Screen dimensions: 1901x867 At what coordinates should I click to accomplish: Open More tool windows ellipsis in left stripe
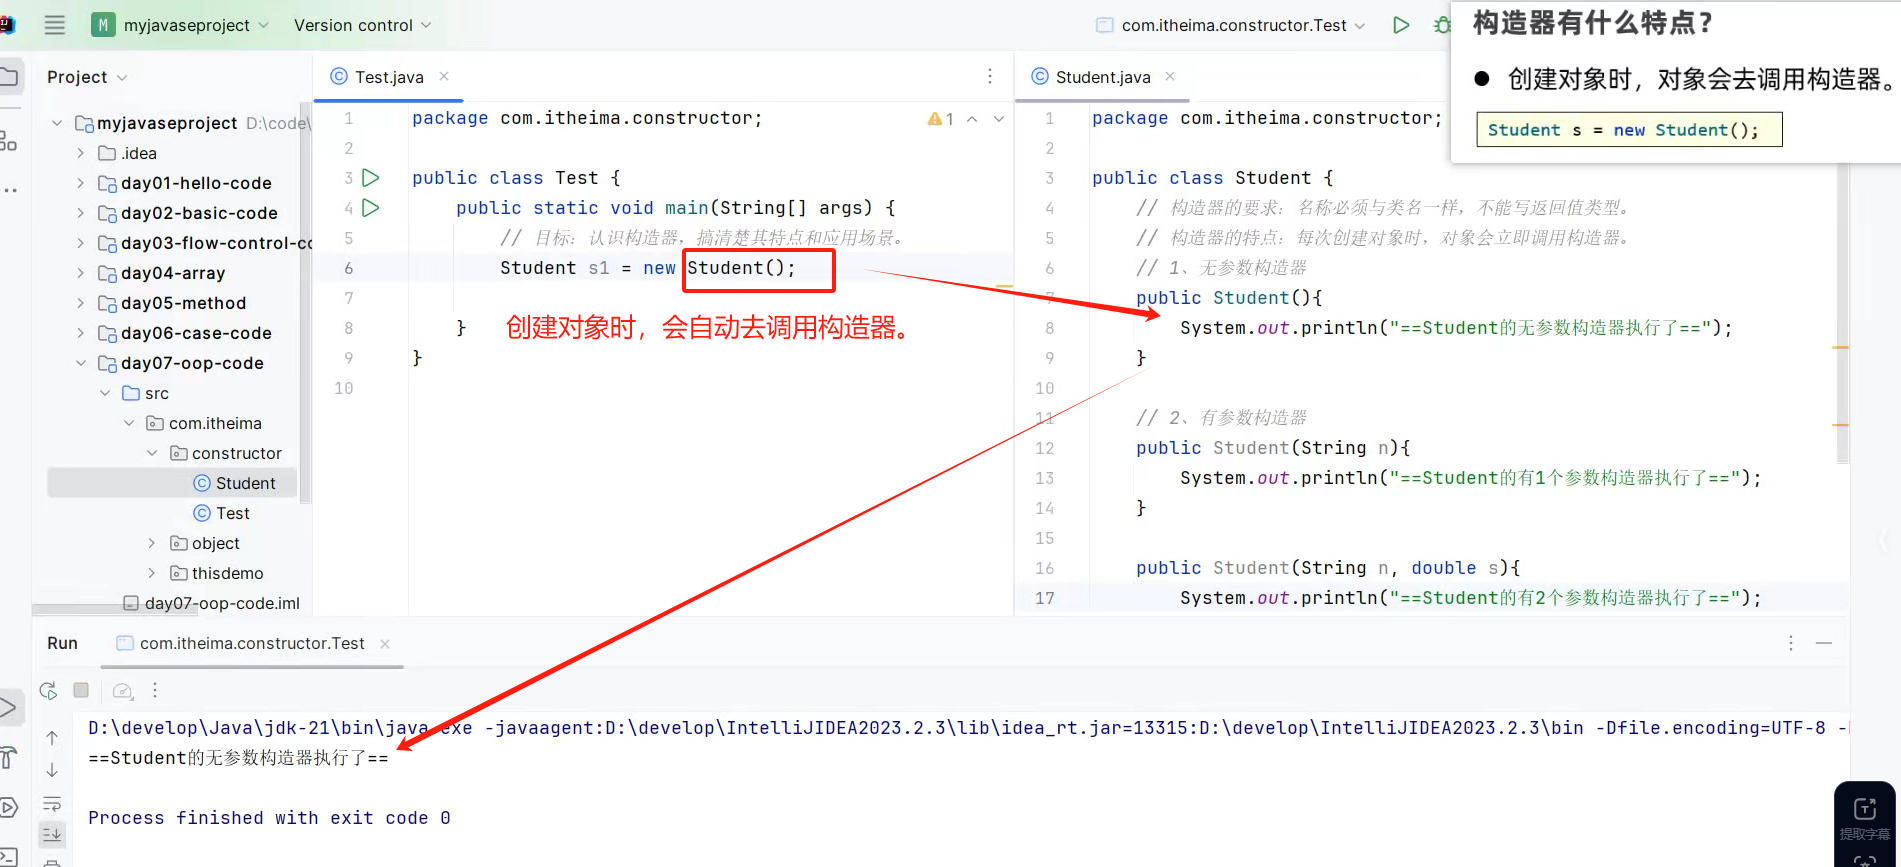pos(9,189)
